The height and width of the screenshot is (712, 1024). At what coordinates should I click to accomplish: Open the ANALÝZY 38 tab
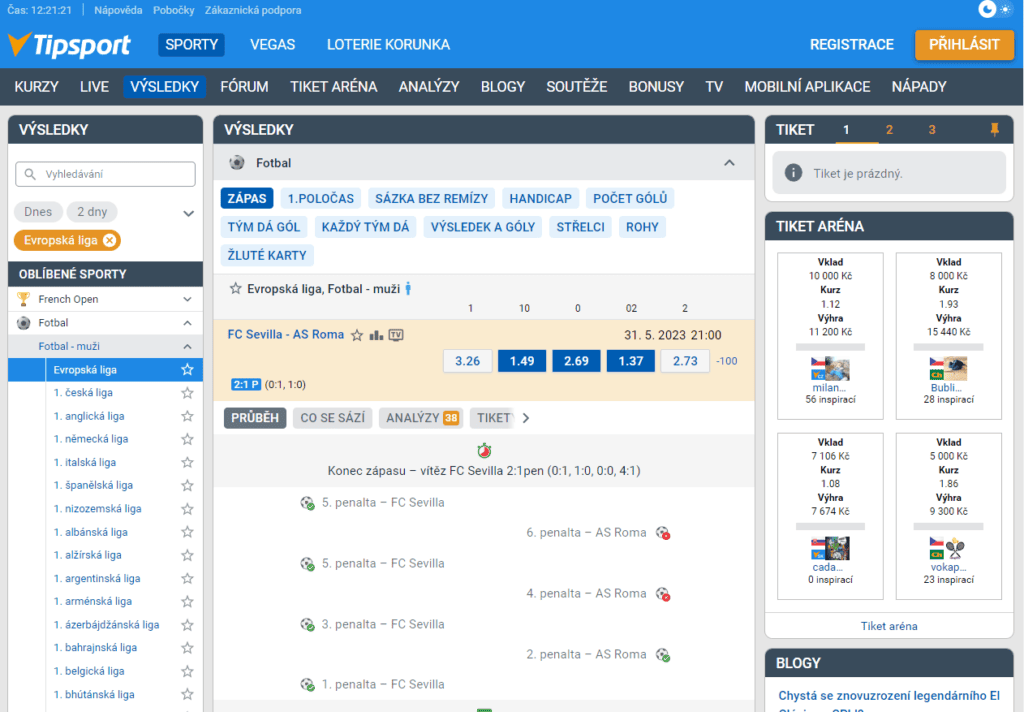click(422, 418)
